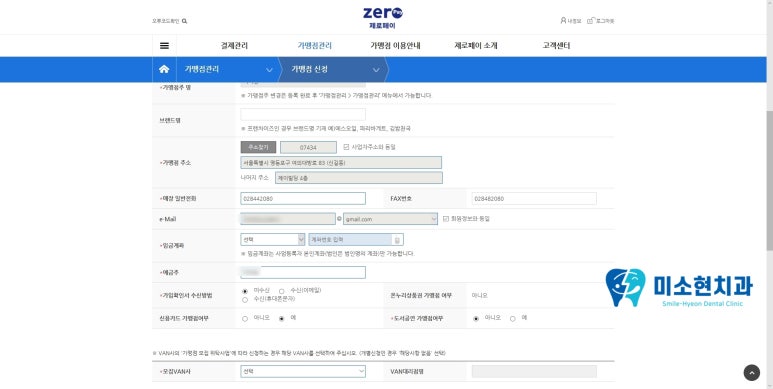
Task: Select 수신(휴대폰문자) radio option
Action: pyautogui.click(x=245, y=300)
